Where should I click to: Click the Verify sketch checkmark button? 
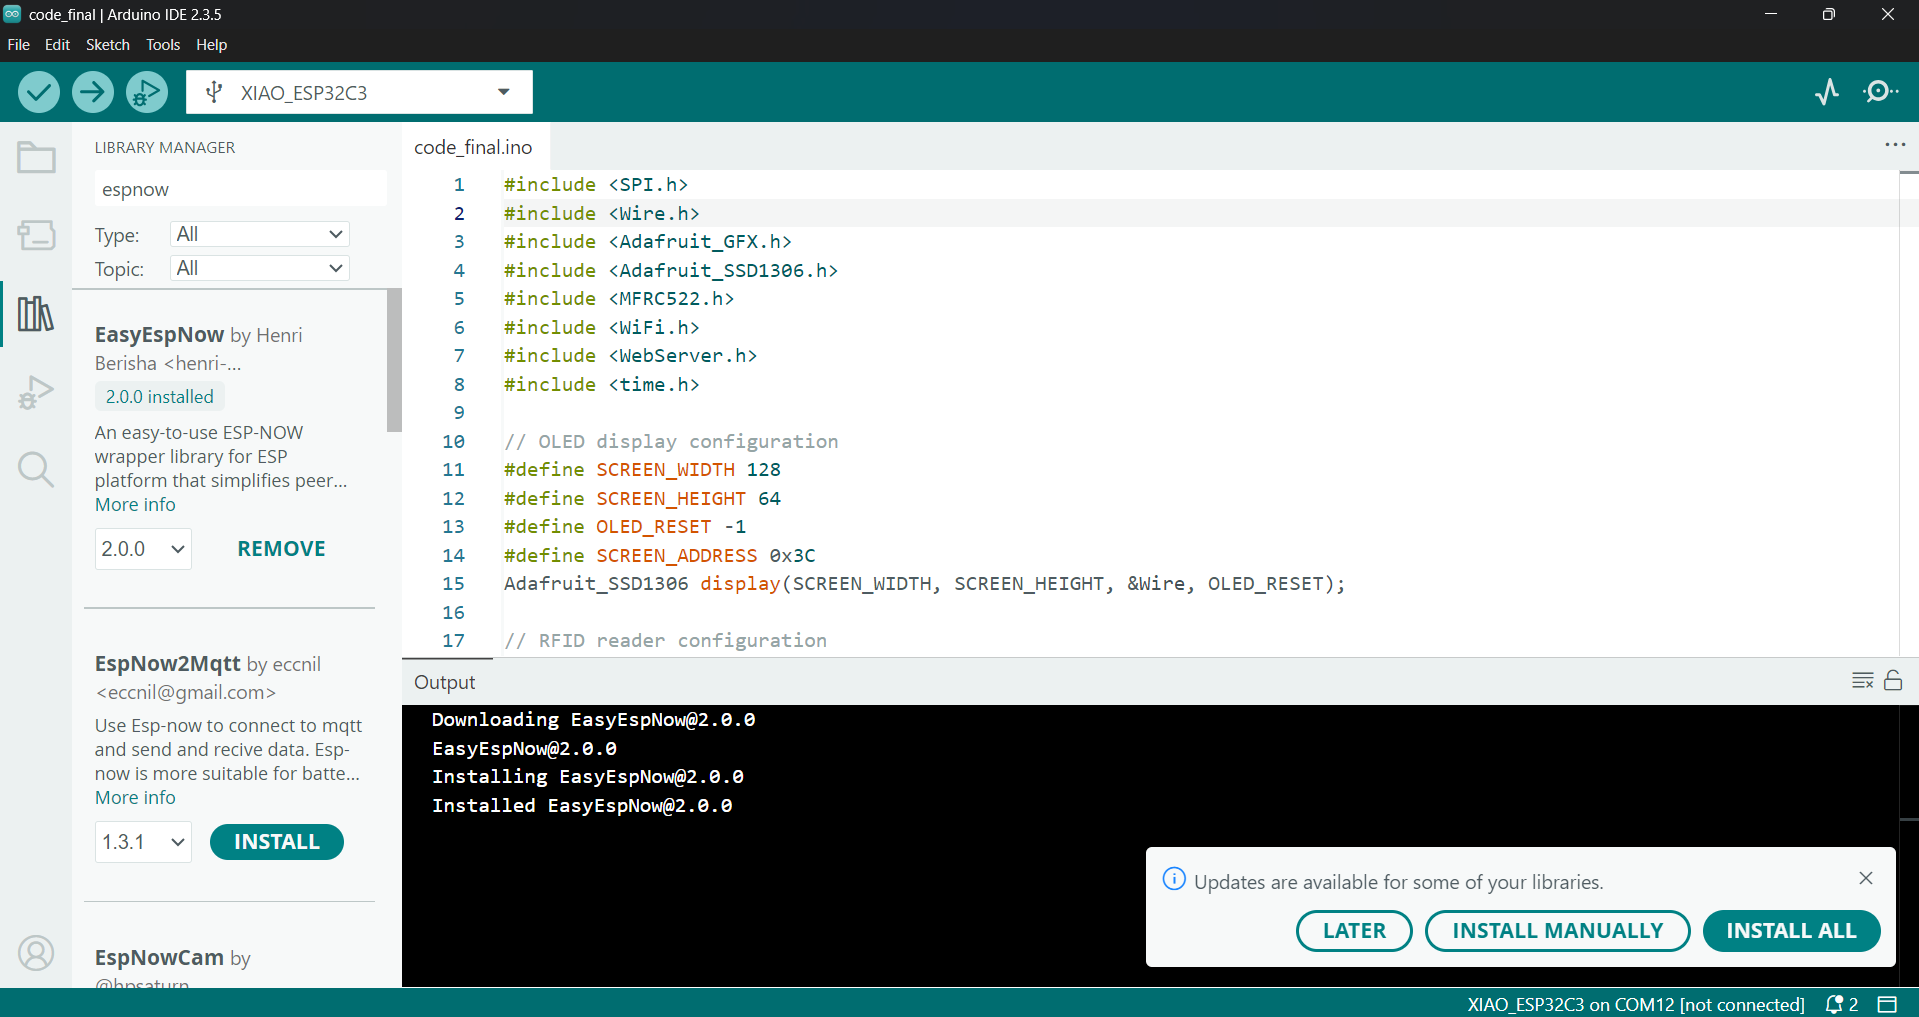click(x=38, y=92)
